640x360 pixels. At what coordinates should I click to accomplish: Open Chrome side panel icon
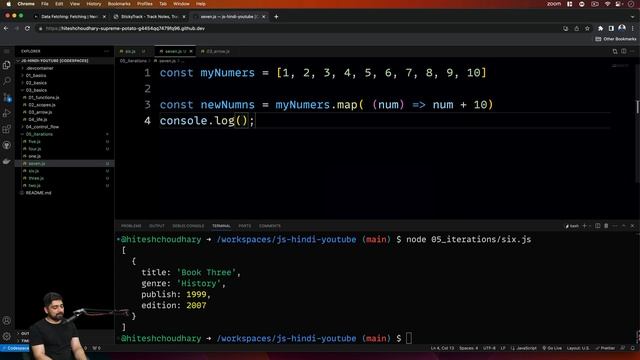pyautogui.click(x=611, y=29)
